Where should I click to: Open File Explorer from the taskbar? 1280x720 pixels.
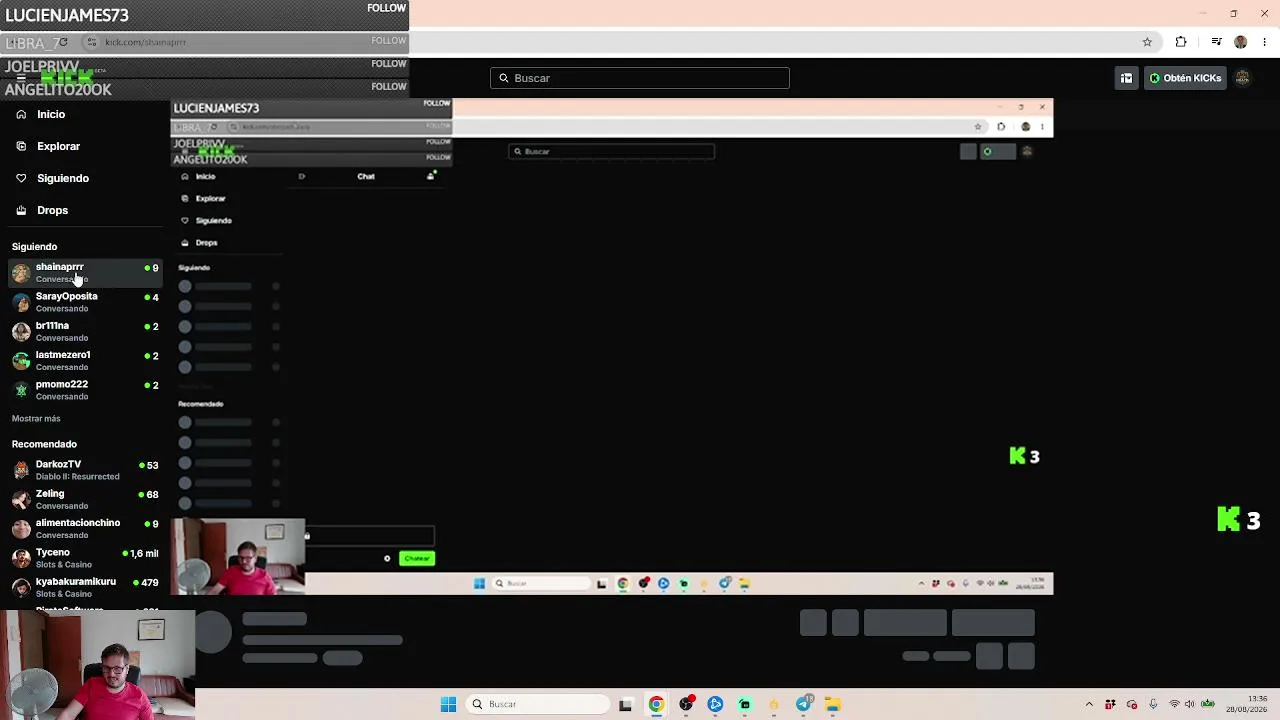(x=832, y=704)
